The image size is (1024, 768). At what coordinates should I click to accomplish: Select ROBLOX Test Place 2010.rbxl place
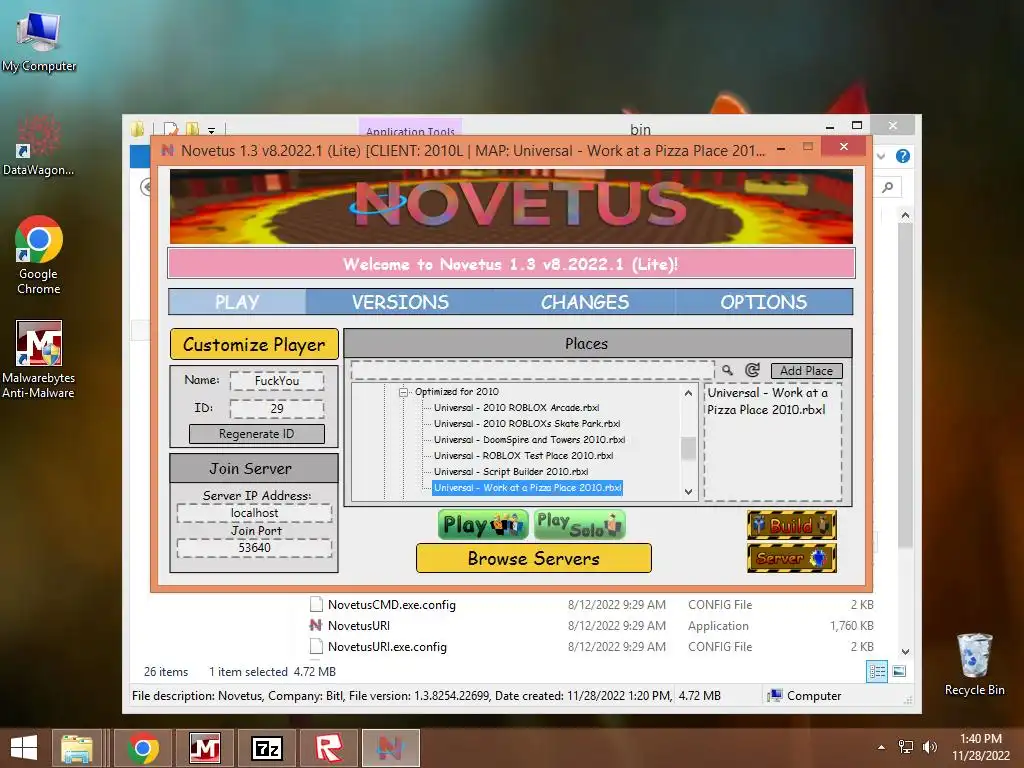pos(524,456)
